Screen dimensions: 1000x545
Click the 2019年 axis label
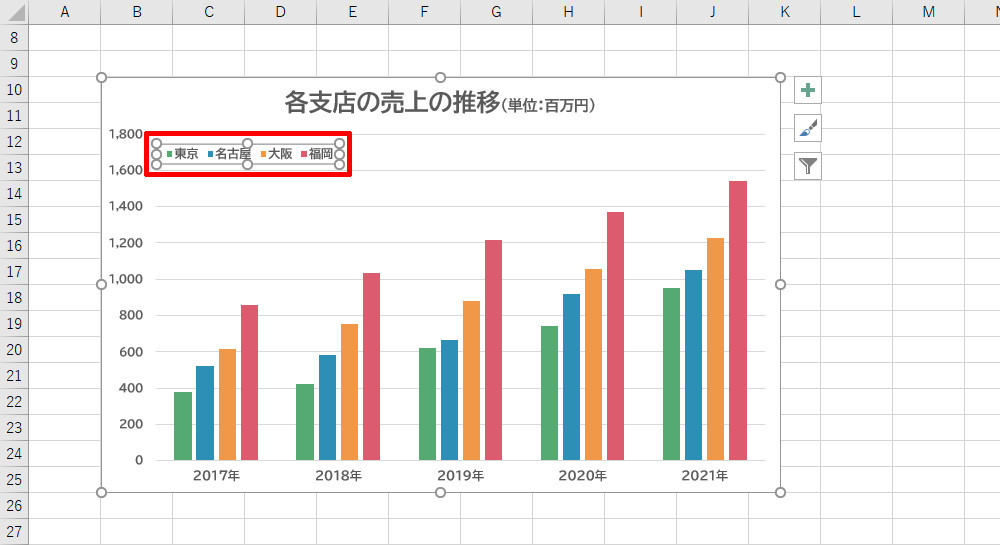pos(460,476)
